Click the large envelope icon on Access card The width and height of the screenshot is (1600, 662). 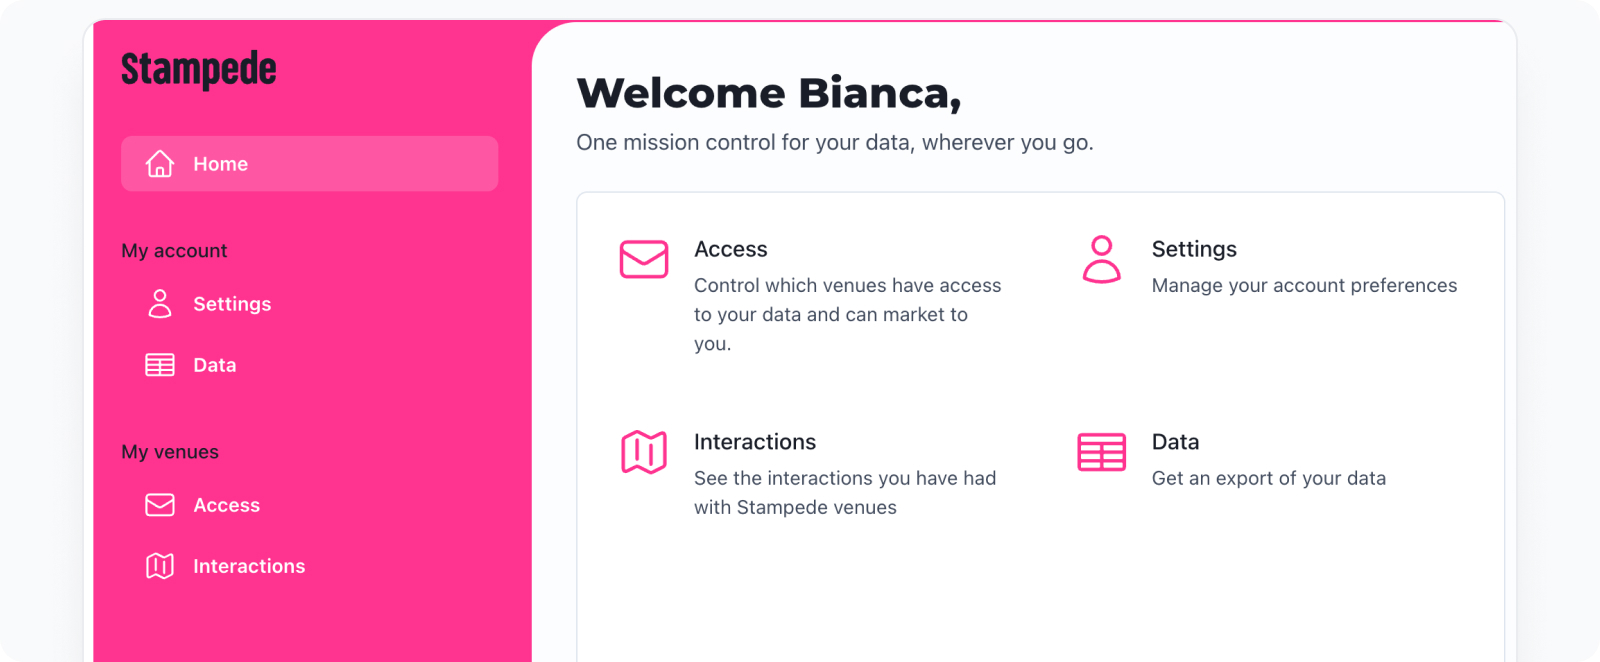(x=644, y=259)
